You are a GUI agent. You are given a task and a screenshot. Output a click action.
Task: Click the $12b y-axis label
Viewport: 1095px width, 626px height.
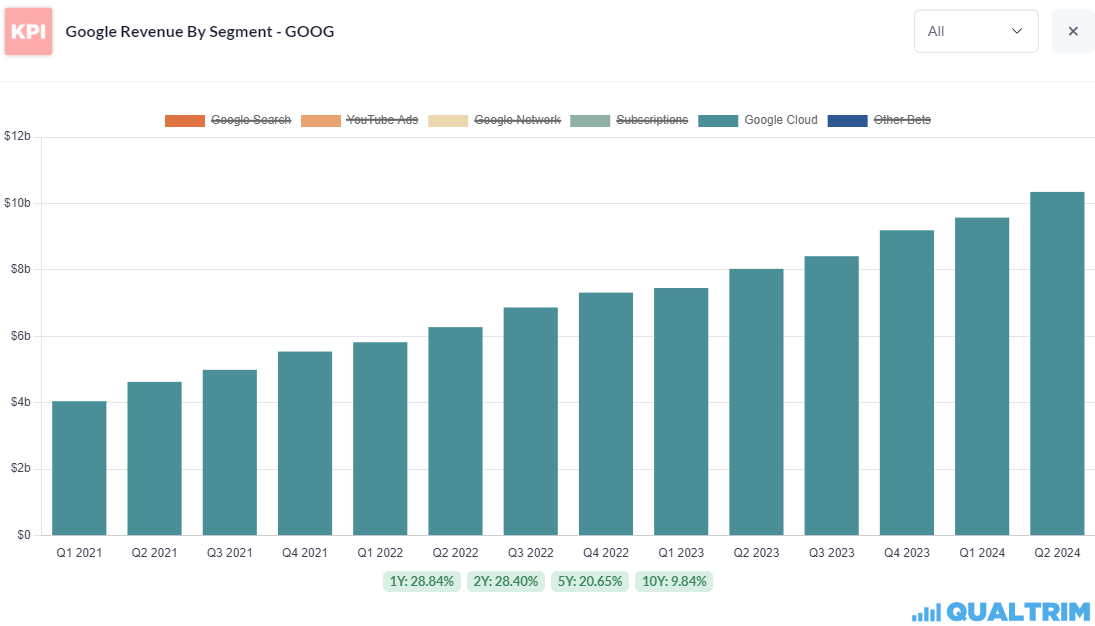pyautogui.click(x=18, y=137)
